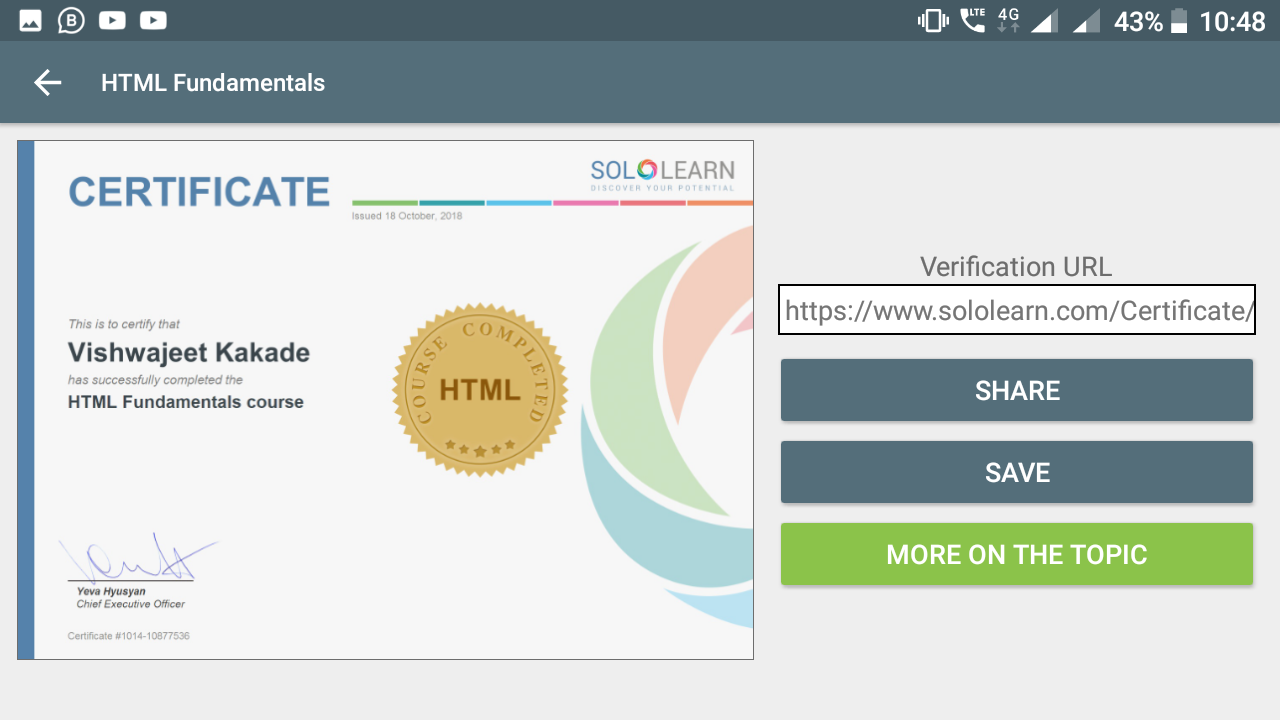Open MORE ON THE TOPIC

coord(1017,554)
